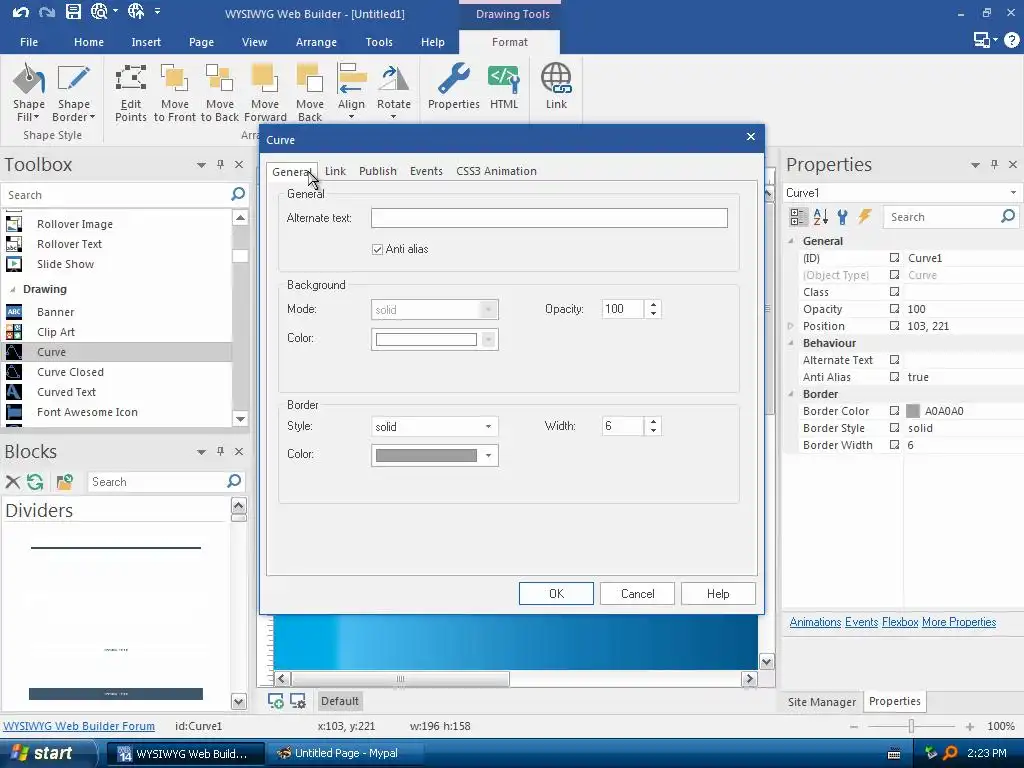Collapse the Behaviour section in Properties
This screenshot has width=1024, height=768.
pyautogui.click(x=791, y=343)
